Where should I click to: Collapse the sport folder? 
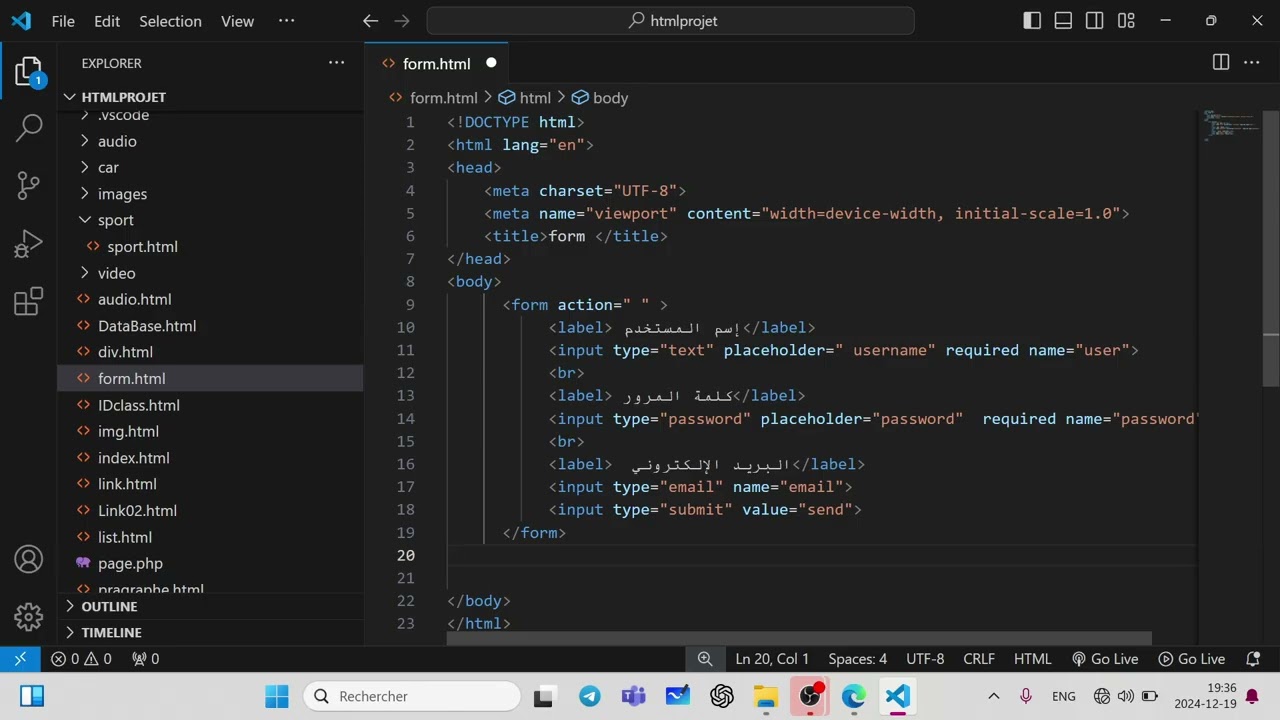115,220
